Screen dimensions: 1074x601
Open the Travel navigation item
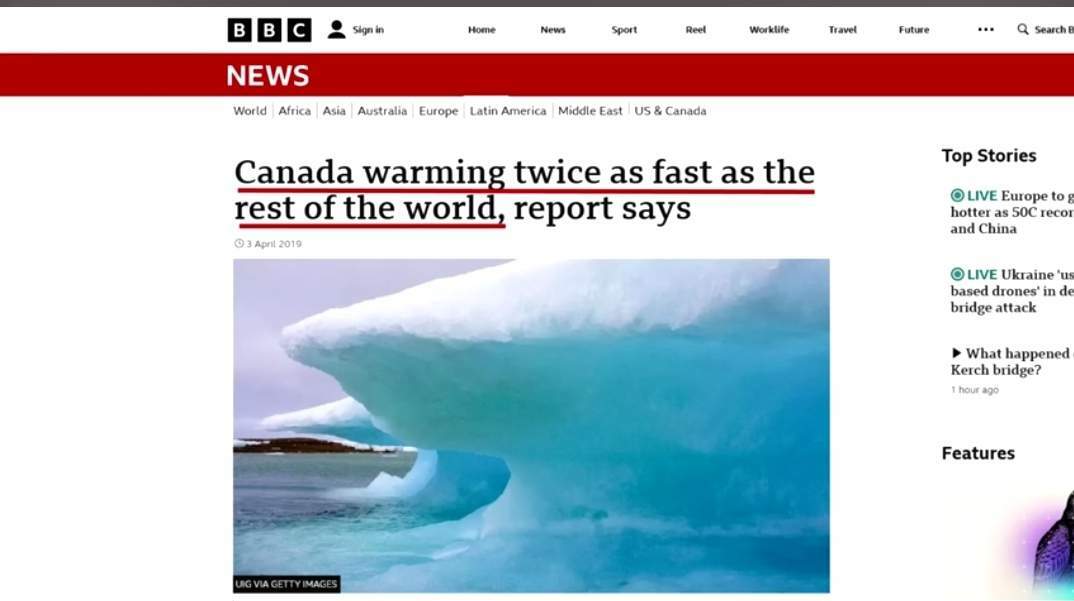[842, 29]
